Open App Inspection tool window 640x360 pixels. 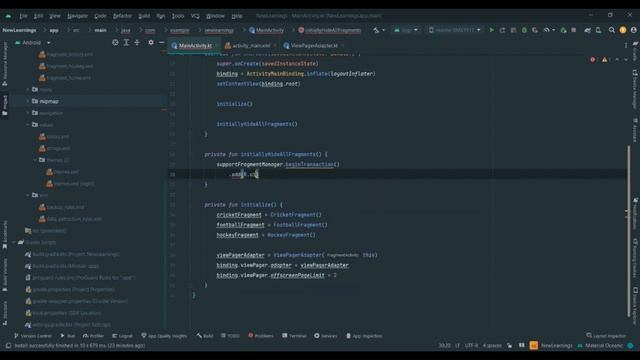pyautogui.click(x=364, y=336)
